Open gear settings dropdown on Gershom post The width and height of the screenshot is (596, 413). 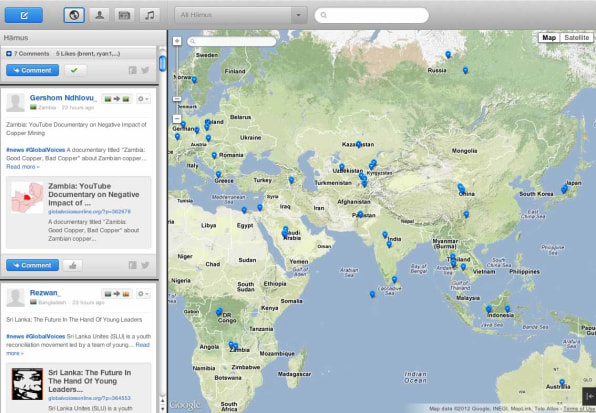coord(143,99)
